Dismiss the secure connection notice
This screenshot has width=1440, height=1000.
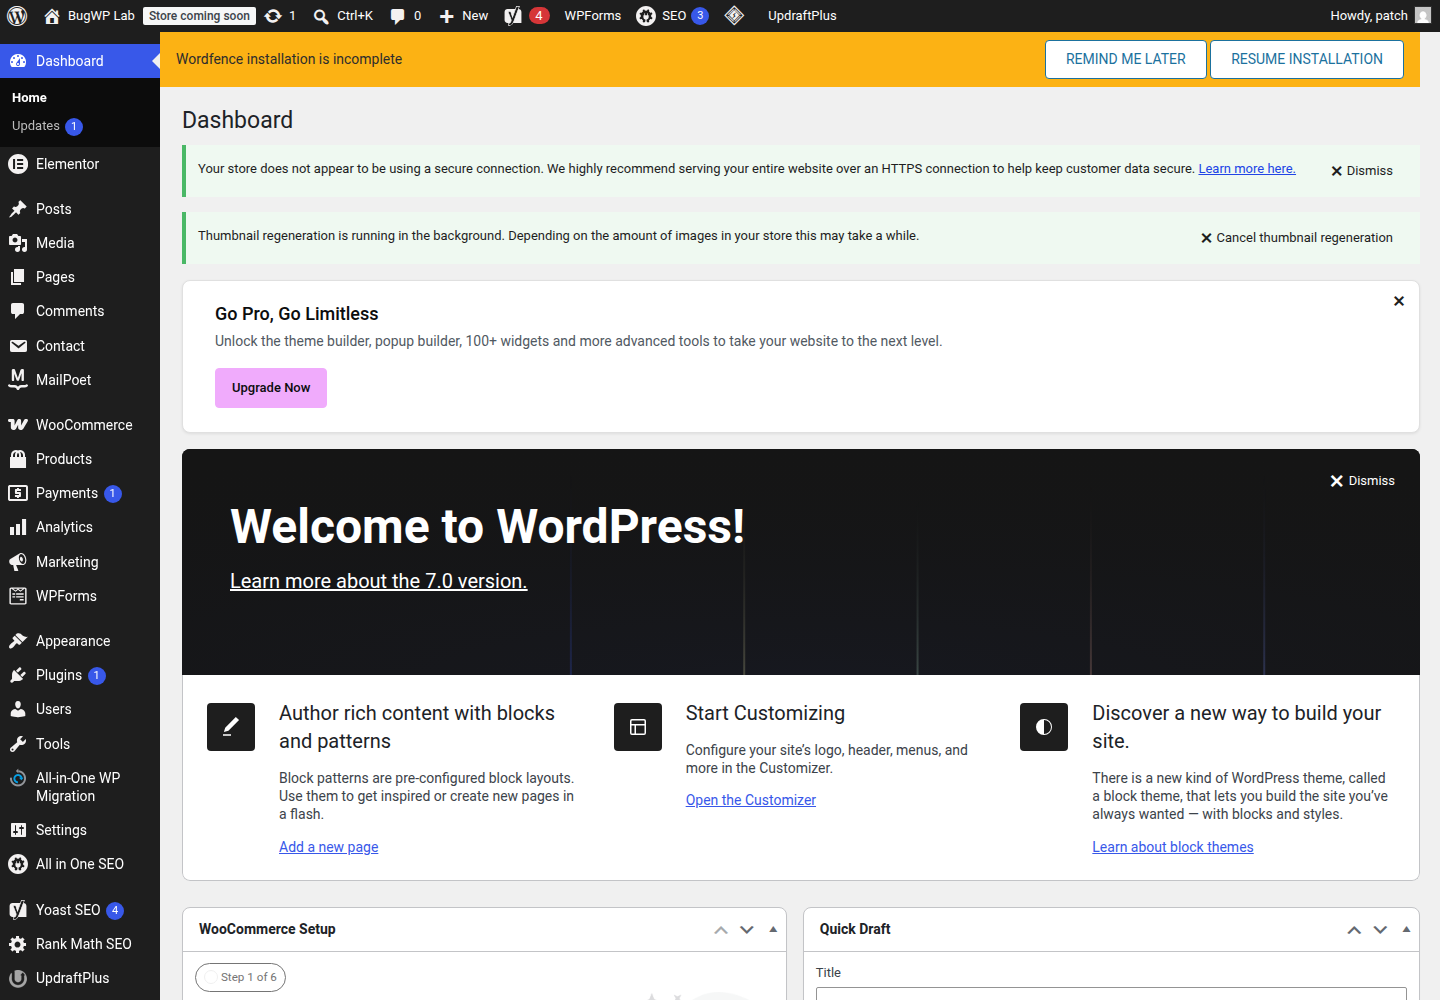[1362, 171]
